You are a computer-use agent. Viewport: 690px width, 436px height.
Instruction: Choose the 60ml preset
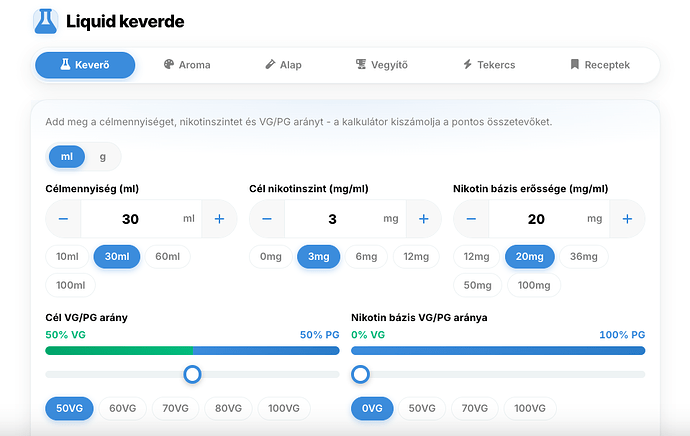click(x=168, y=256)
